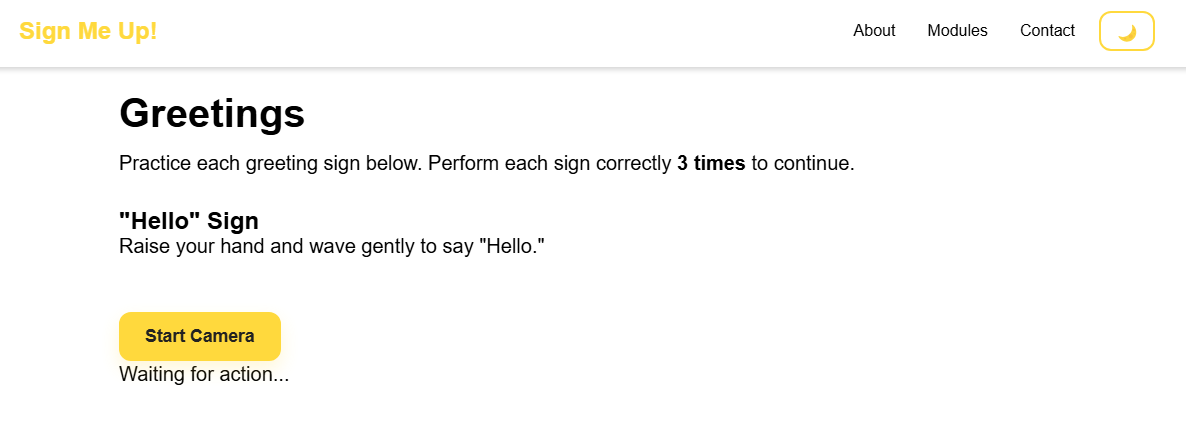Toggle dark mode with the moon icon
The height and width of the screenshot is (437, 1186).
pyautogui.click(x=1127, y=31)
